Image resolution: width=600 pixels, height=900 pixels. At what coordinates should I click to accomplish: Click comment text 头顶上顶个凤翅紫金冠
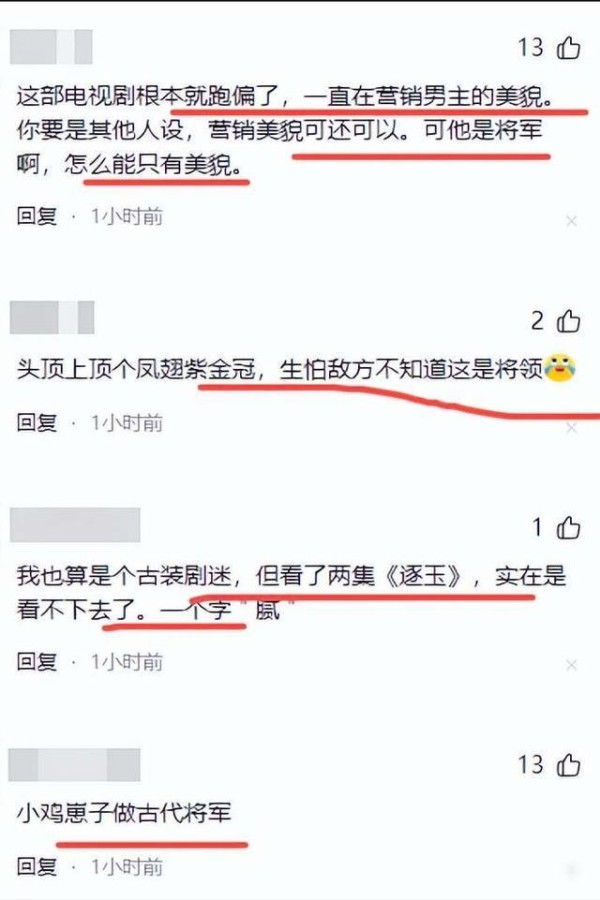[136, 370]
